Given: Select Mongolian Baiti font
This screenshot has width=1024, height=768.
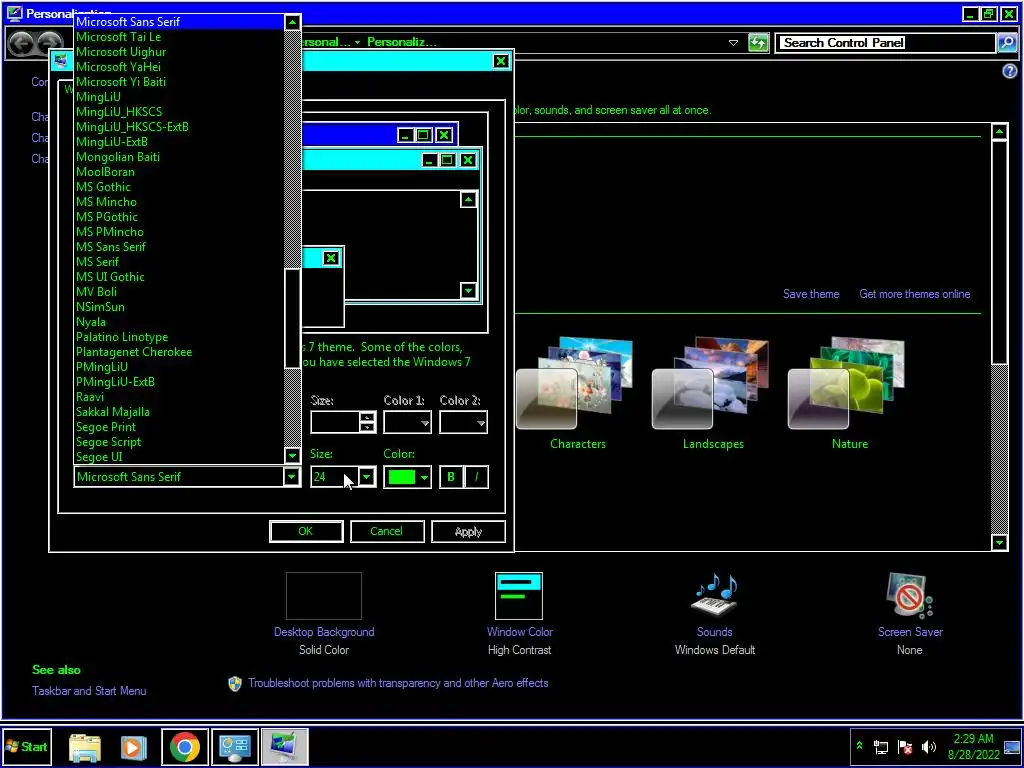Looking at the screenshot, I should [x=118, y=157].
